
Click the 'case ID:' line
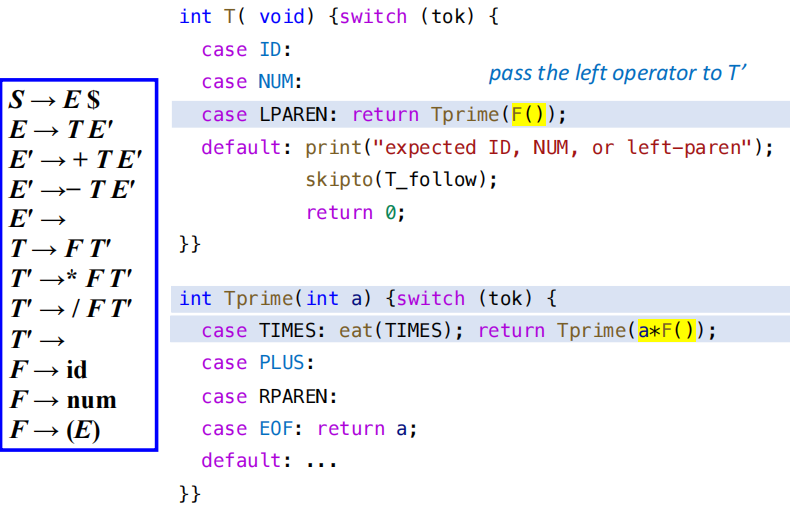pos(245,49)
